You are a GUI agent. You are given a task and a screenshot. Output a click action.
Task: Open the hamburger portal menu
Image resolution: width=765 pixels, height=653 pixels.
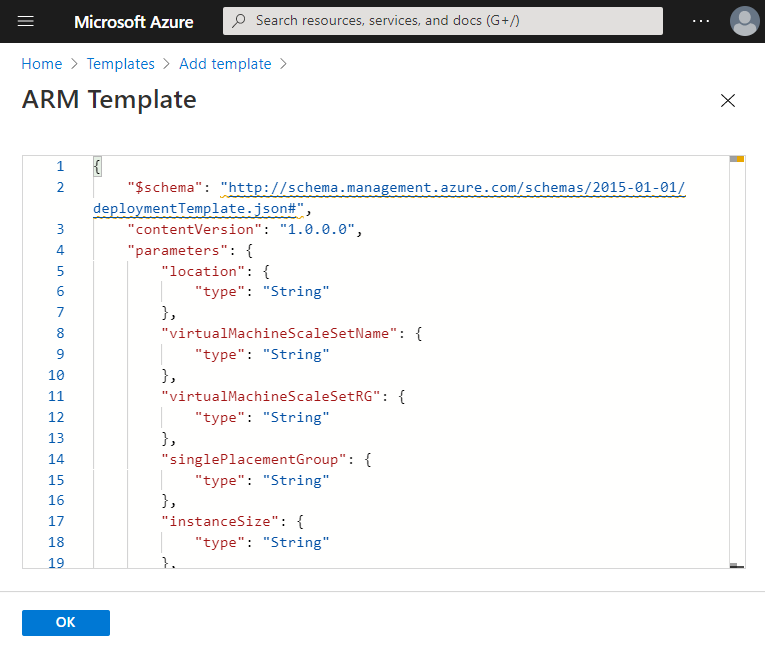(x=26, y=21)
